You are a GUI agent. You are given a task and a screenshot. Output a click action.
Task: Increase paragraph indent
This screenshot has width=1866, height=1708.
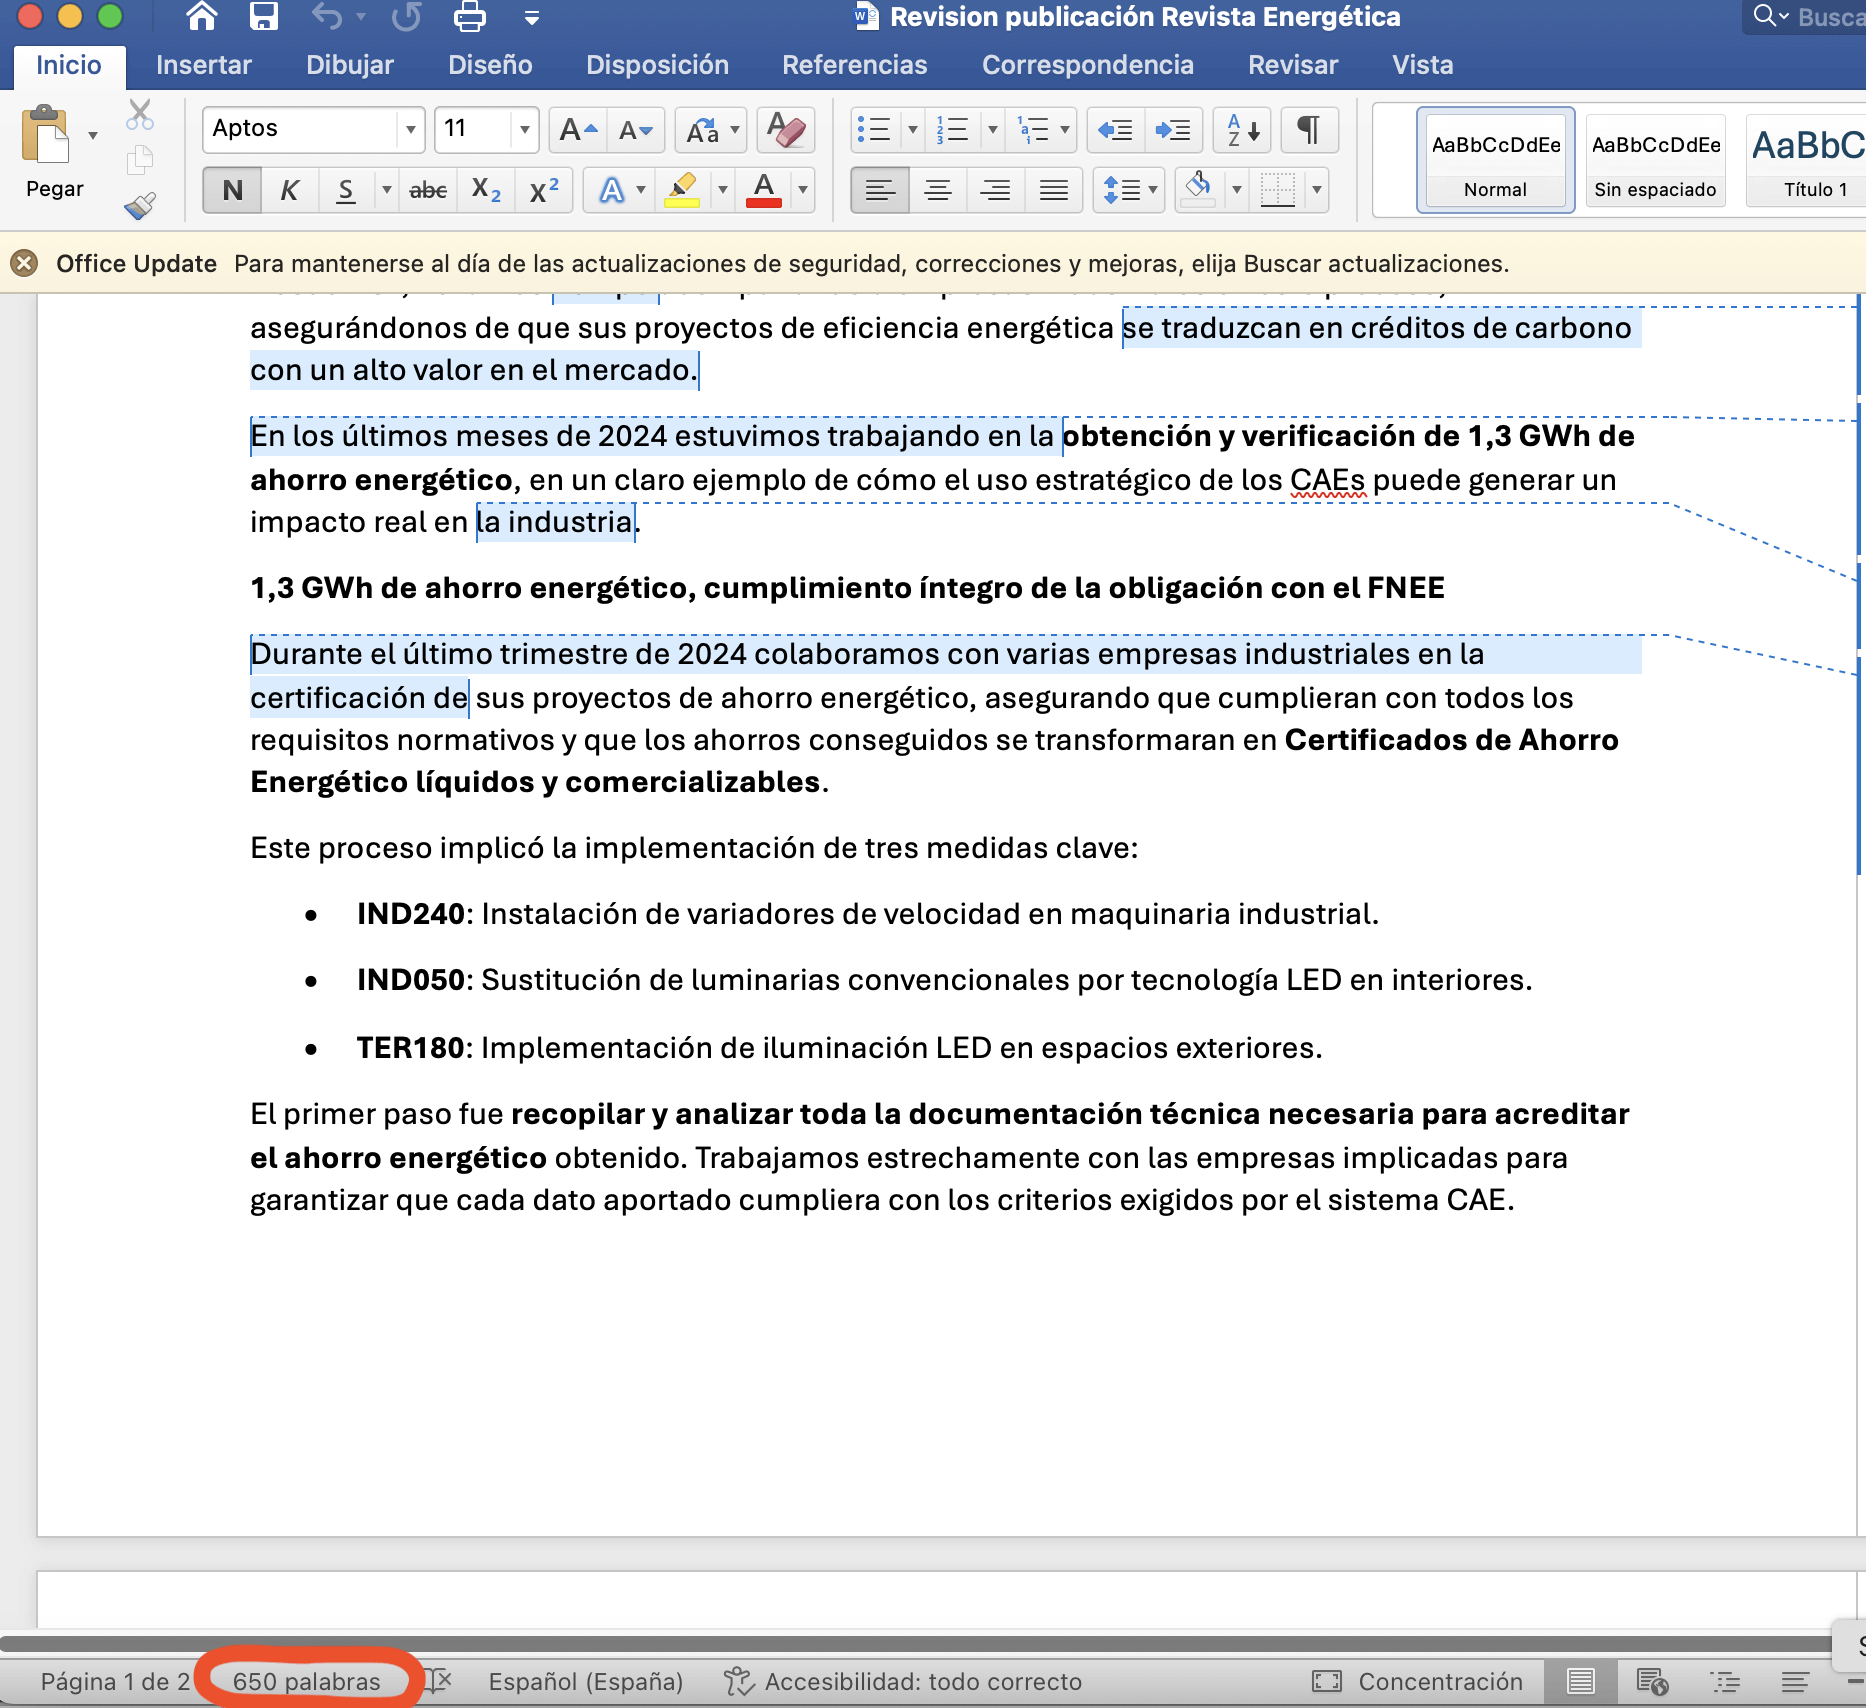click(x=1173, y=130)
